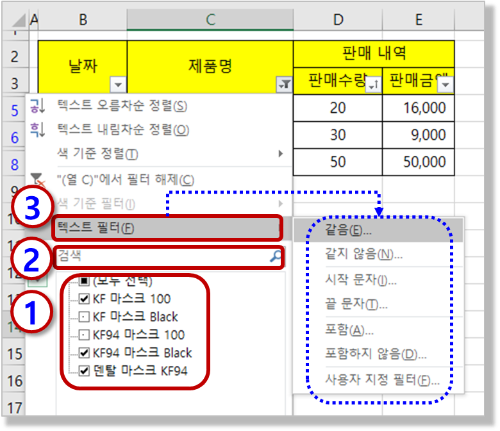500x431 pixels.
Task: Click the 날짜 header cell
Action: click(x=83, y=67)
